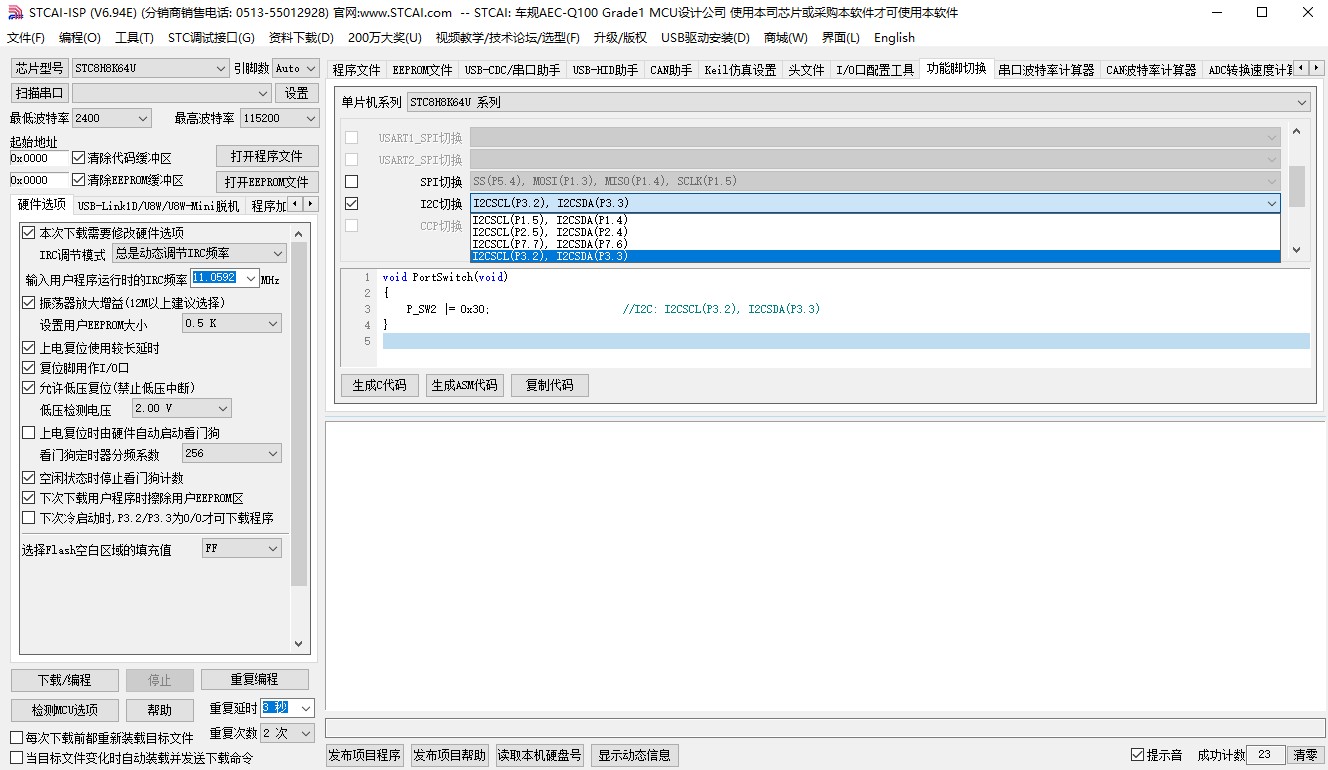This screenshot has height=770, width=1328.
Task: Open 工具(T) menu
Action: (134, 38)
